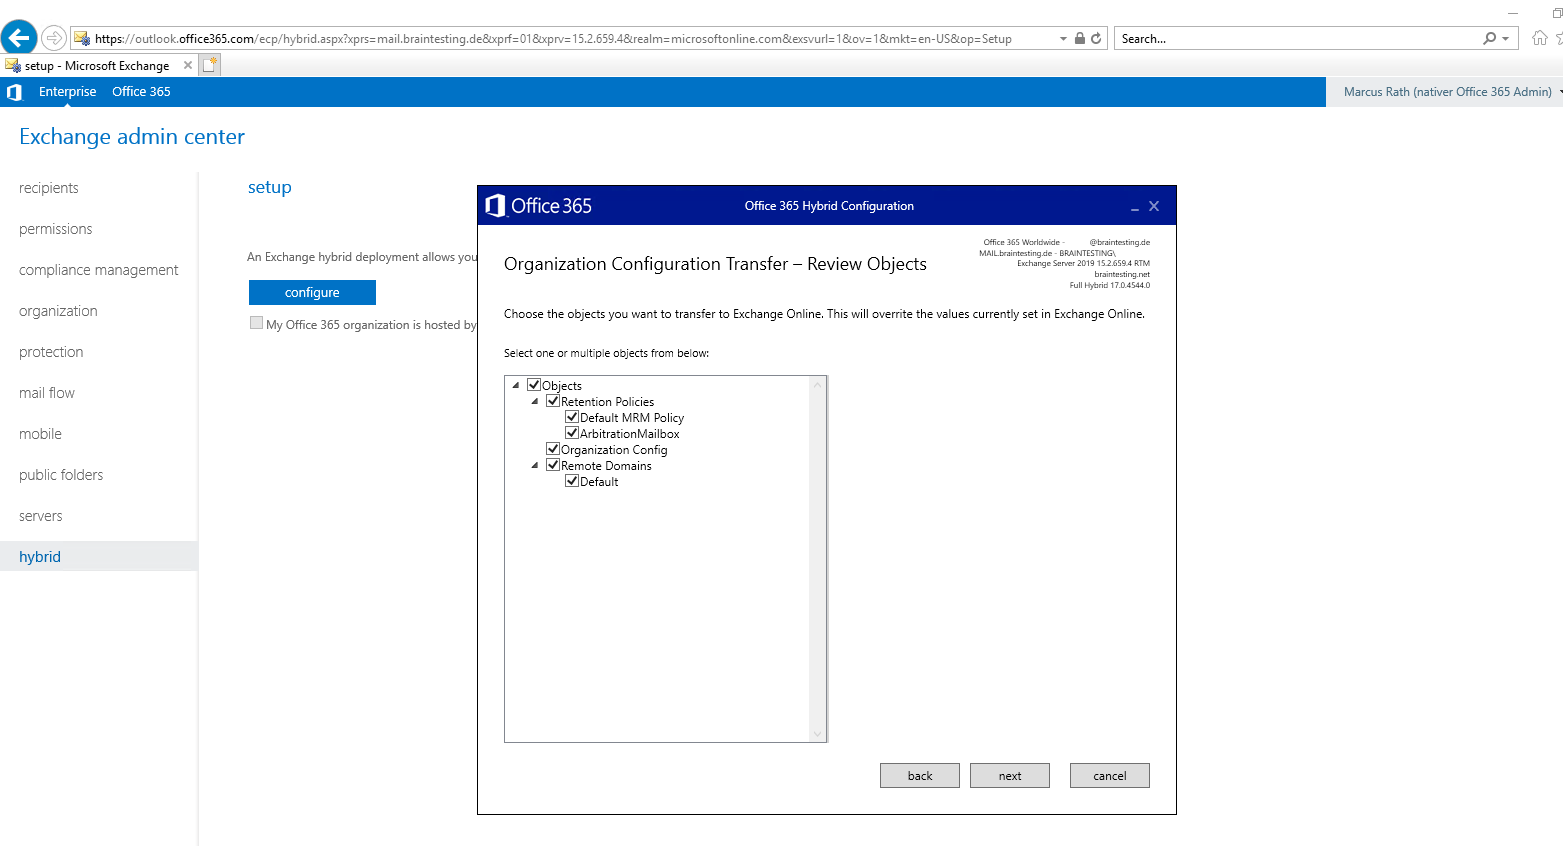1563x846 pixels.
Task: Uncheck the Objects root checkbox
Action: point(534,385)
